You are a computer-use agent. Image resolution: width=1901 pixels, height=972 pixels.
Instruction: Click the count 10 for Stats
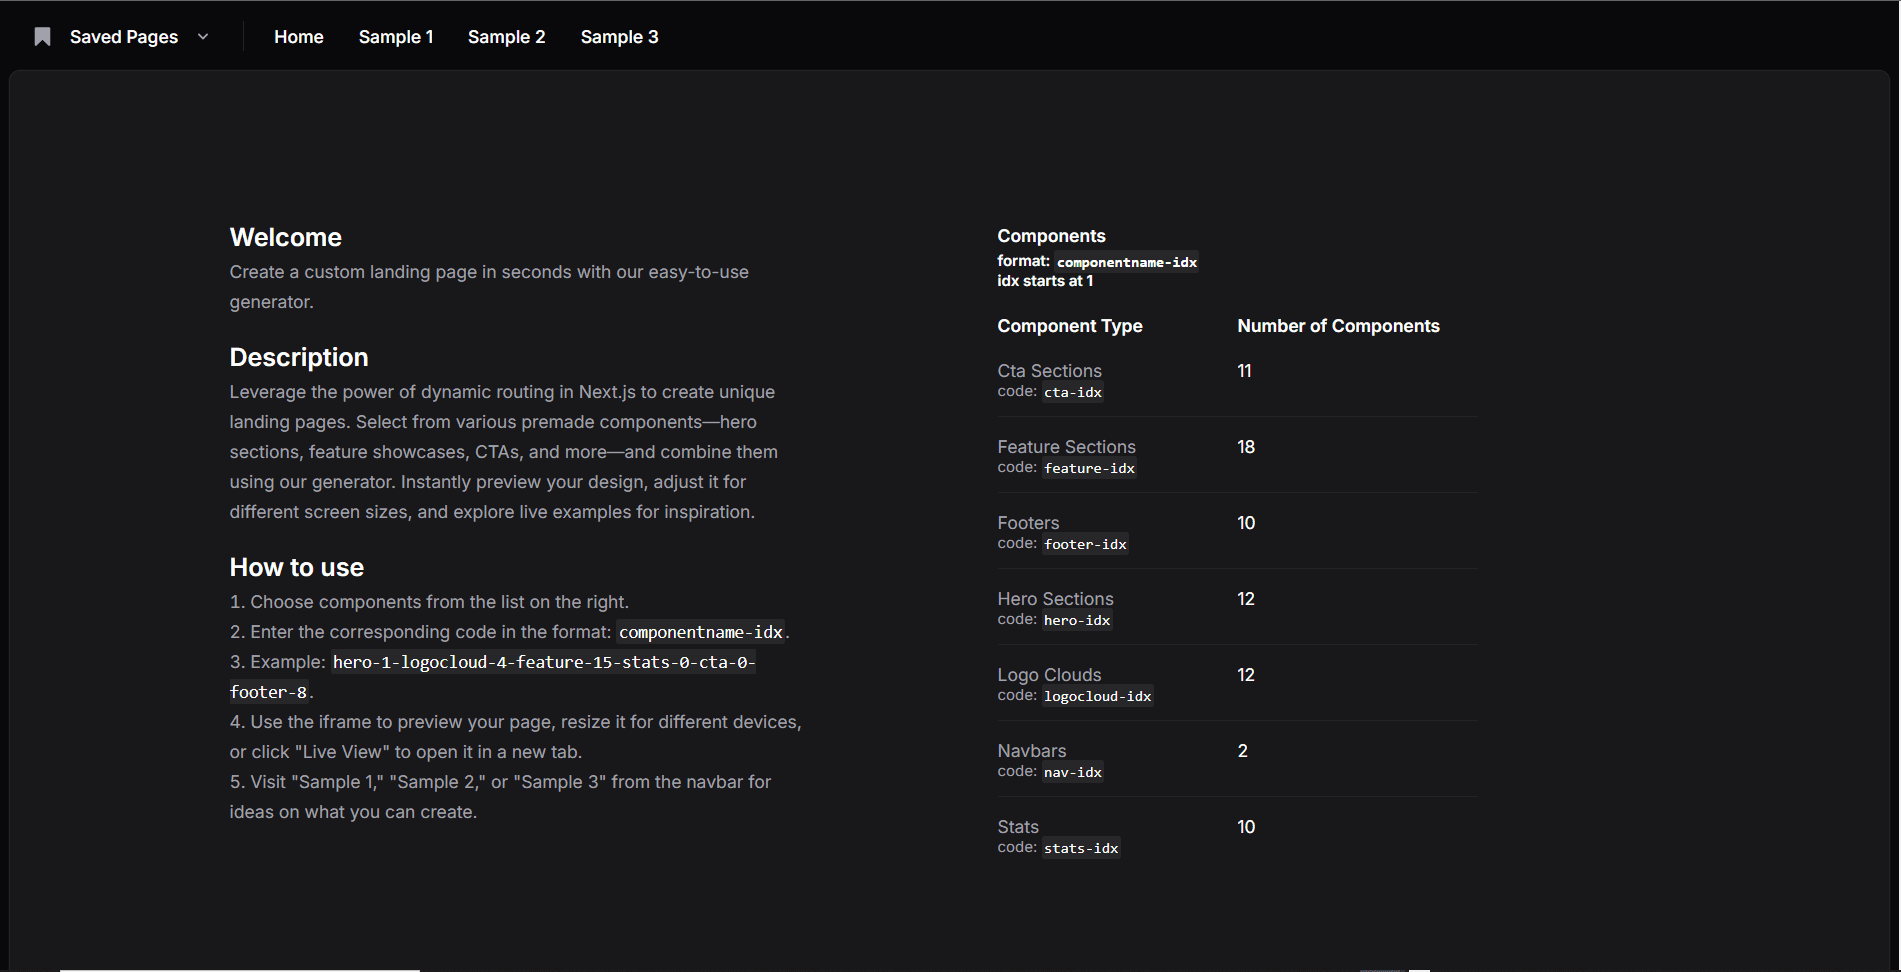point(1246,827)
